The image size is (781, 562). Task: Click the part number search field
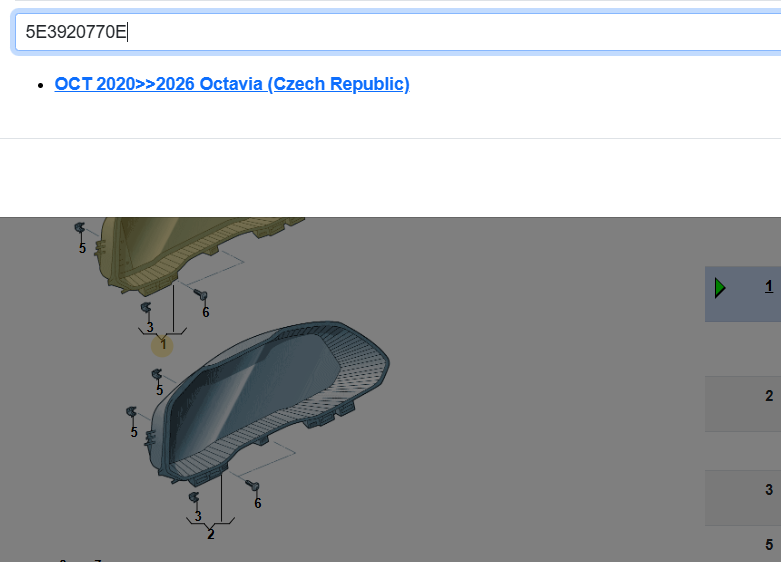400,32
